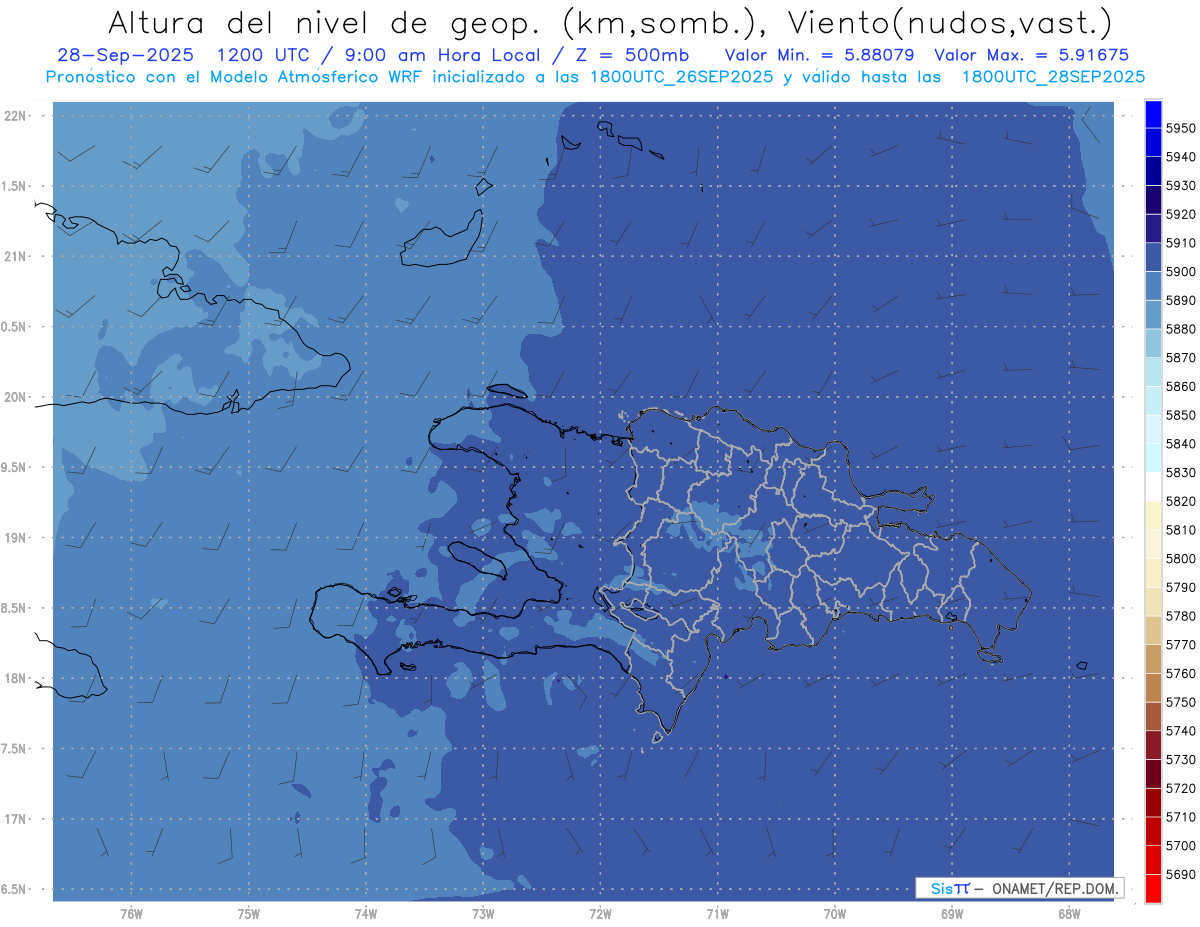The width and height of the screenshot is (1200, 927).
Task: Pick the color band between 5880 and 5890
Action: coord(1153,314)
